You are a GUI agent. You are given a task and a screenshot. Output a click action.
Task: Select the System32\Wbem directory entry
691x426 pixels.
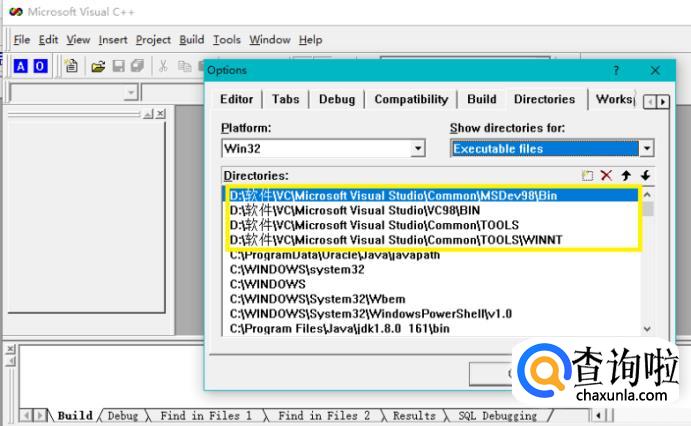pyautogui.click(x=433, y=299)
